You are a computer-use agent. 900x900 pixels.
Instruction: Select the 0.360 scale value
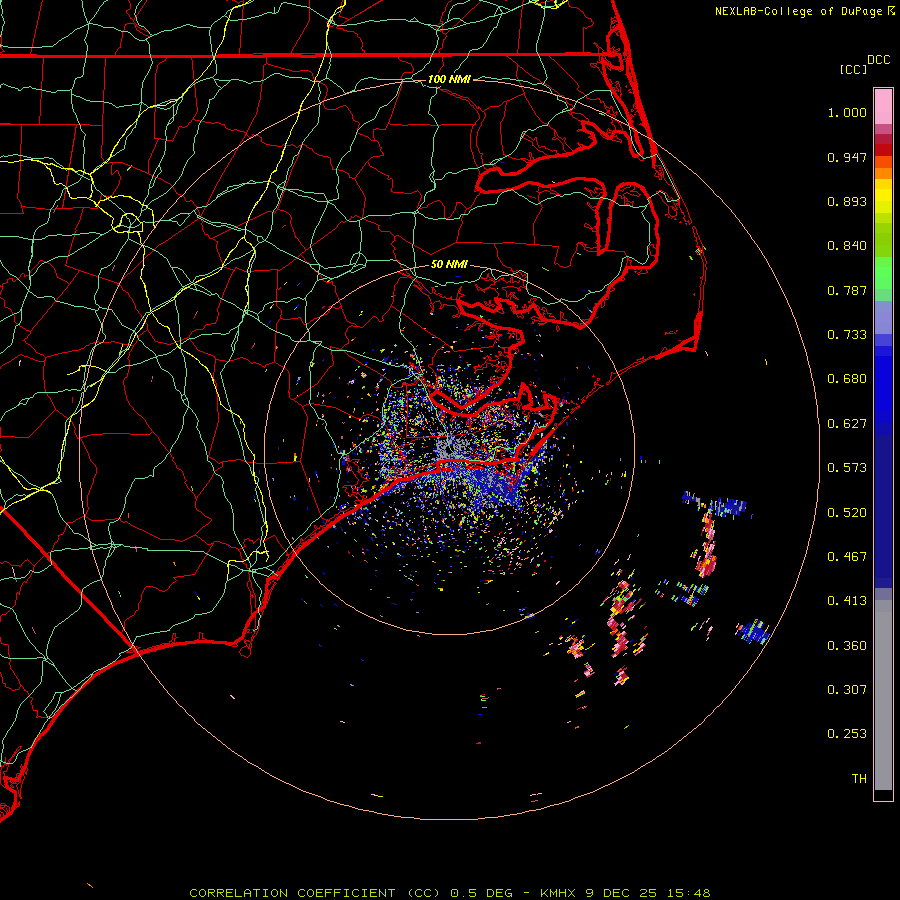point(847,646)
